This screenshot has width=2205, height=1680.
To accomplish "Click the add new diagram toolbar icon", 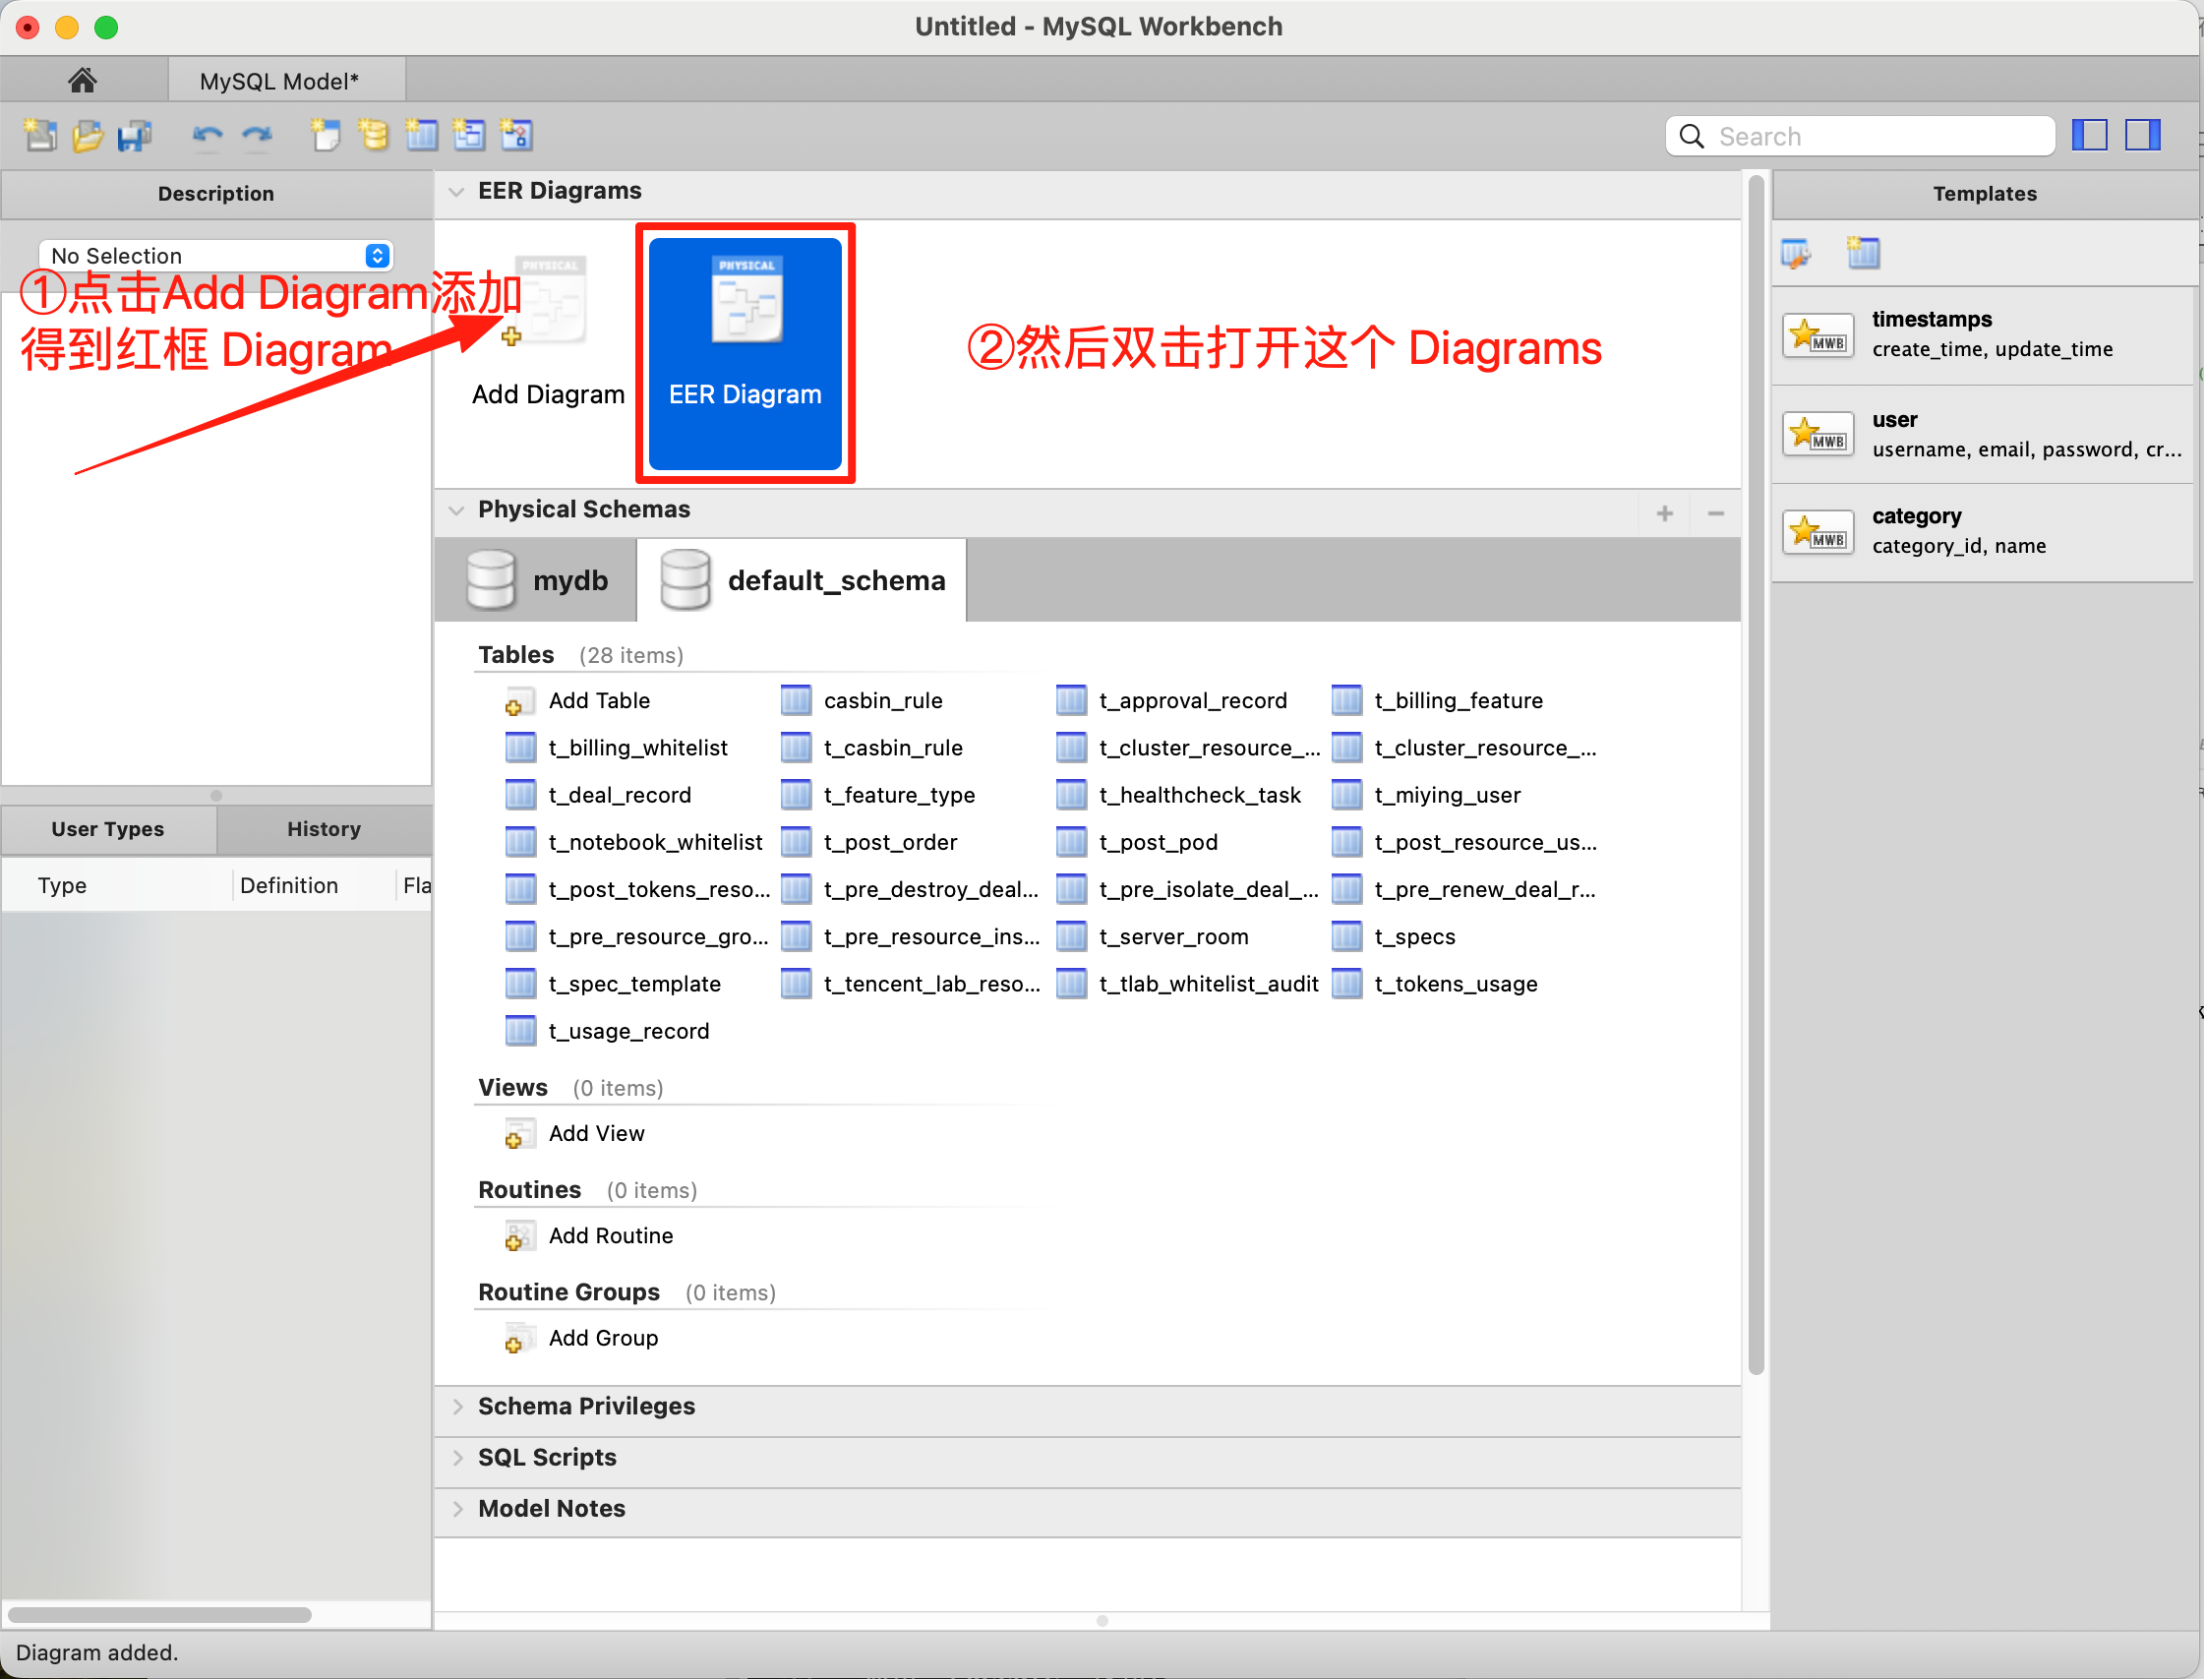I will (325, 135).
